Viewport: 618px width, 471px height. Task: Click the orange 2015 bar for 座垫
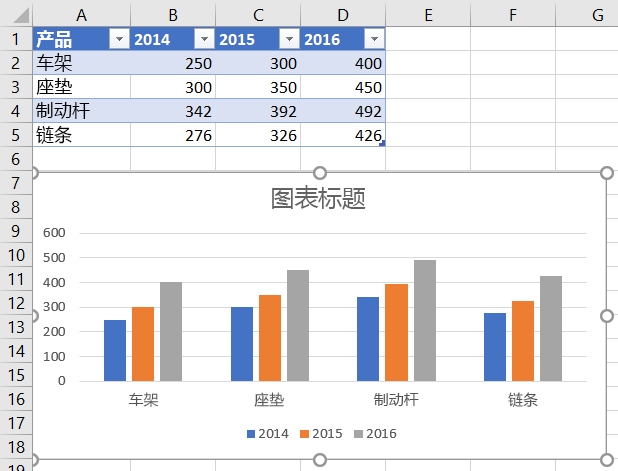[270, 338]
